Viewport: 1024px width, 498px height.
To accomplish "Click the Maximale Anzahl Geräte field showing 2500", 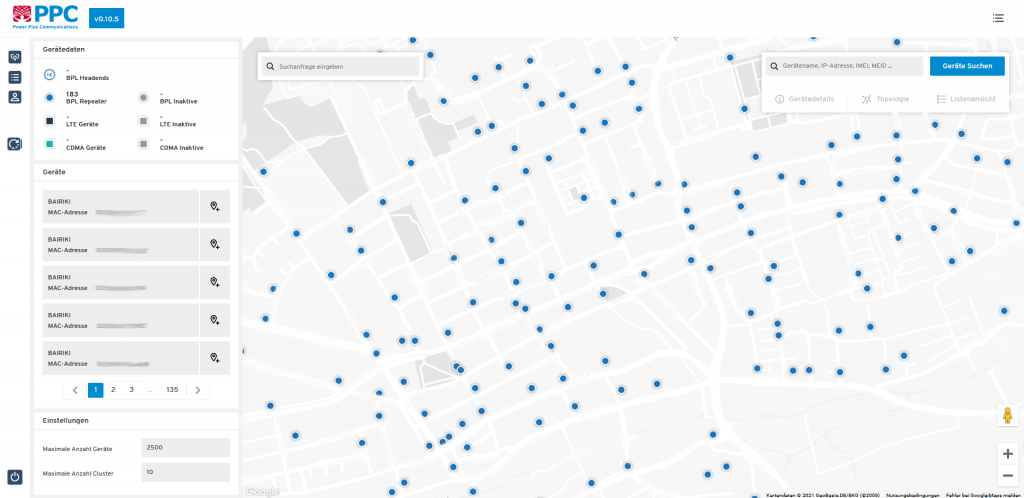I will pos(185,448).
